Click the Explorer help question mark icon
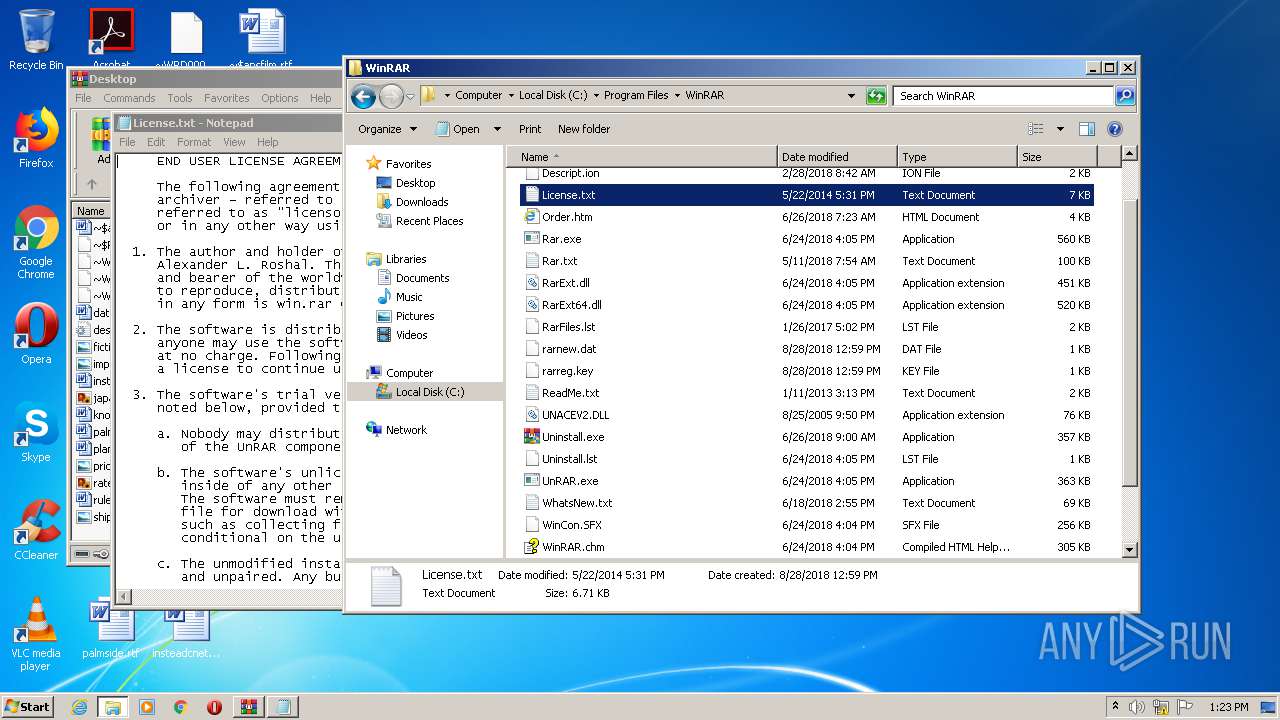Image resolution: width=1280 pixels, height=720 pixels. pos(1115,129)
